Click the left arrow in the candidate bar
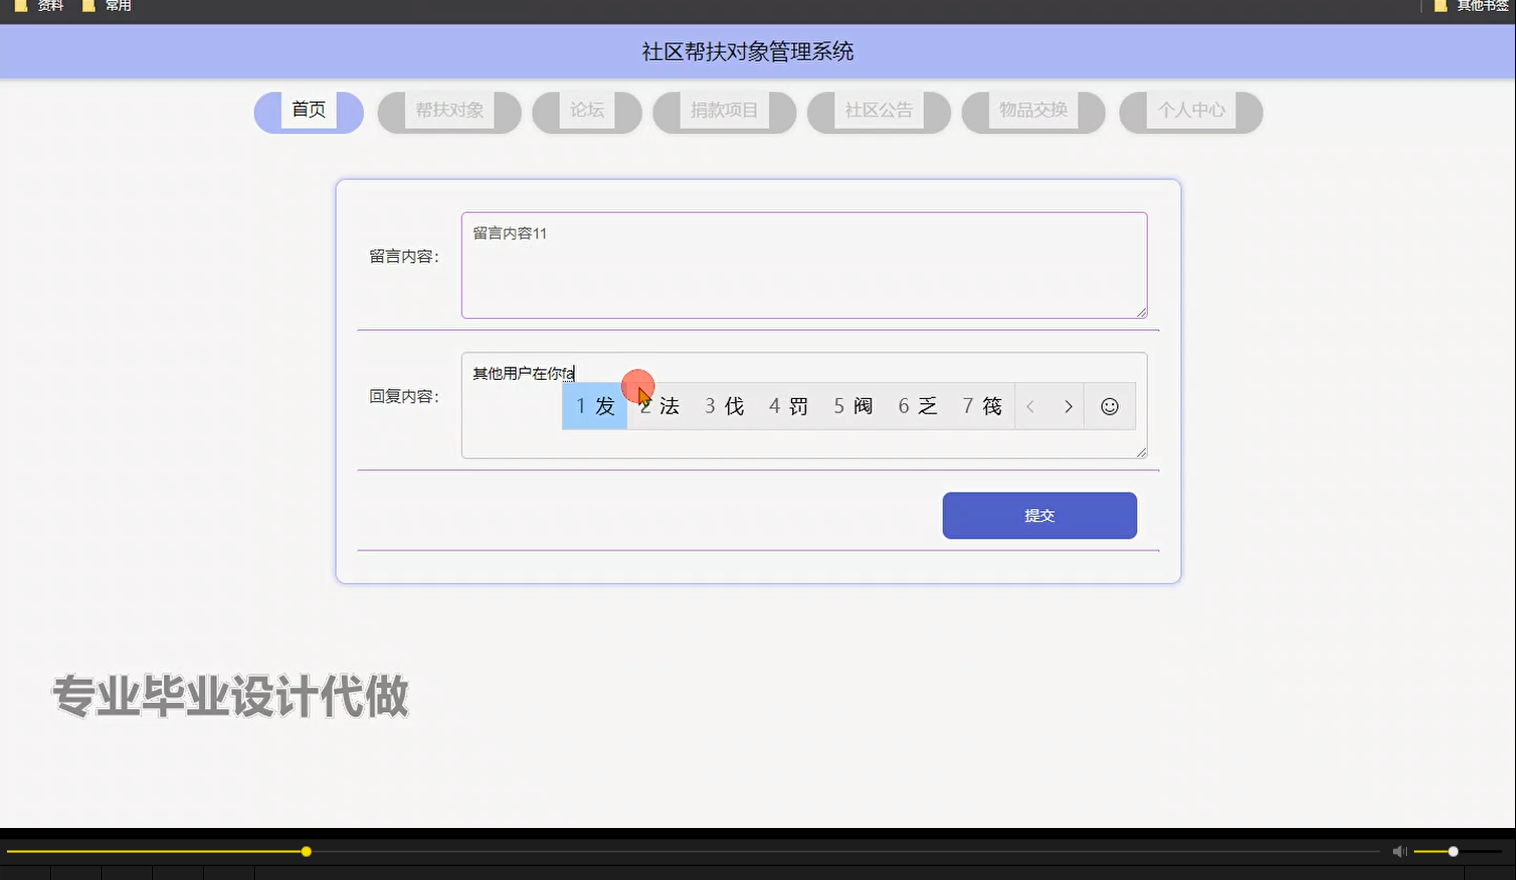 point(1031,406)
